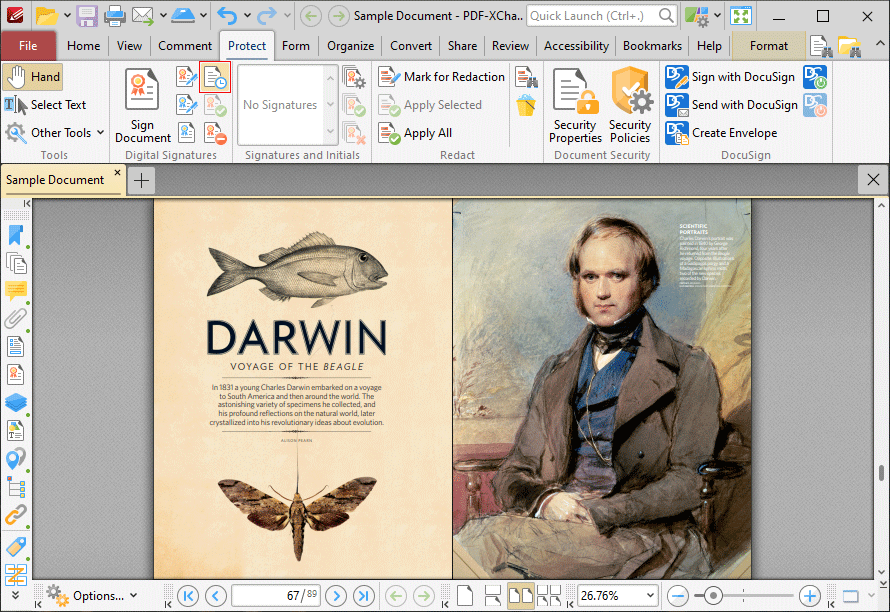This screenshot has height=612, width=890.
Task: Click the Save floppy disk icon
Action: point(87,16)
